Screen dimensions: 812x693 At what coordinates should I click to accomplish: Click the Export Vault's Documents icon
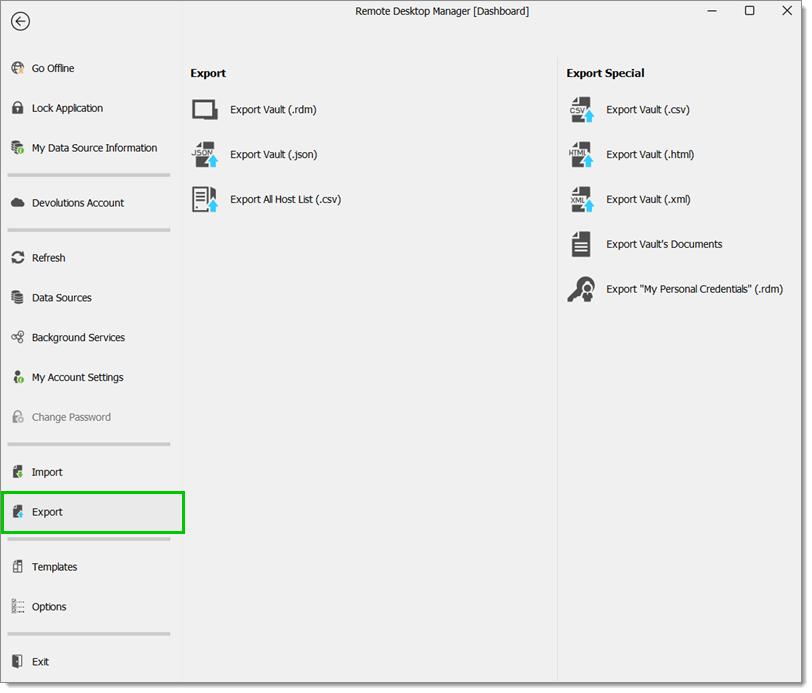tap(581, 244)
